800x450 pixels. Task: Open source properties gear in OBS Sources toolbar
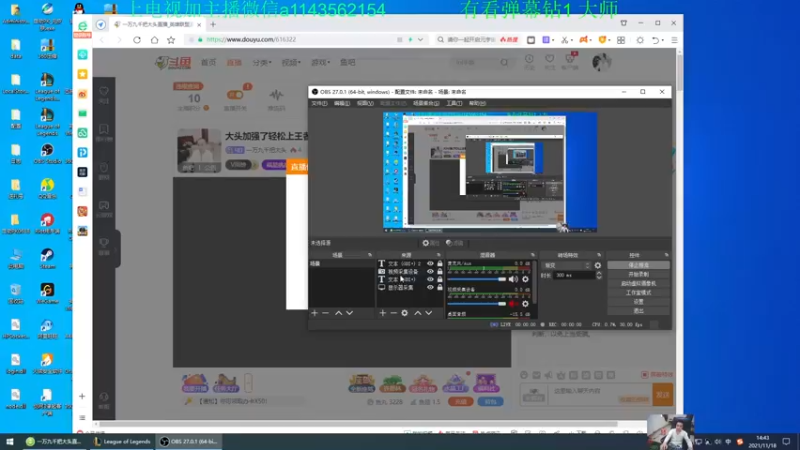click(405, 313)
